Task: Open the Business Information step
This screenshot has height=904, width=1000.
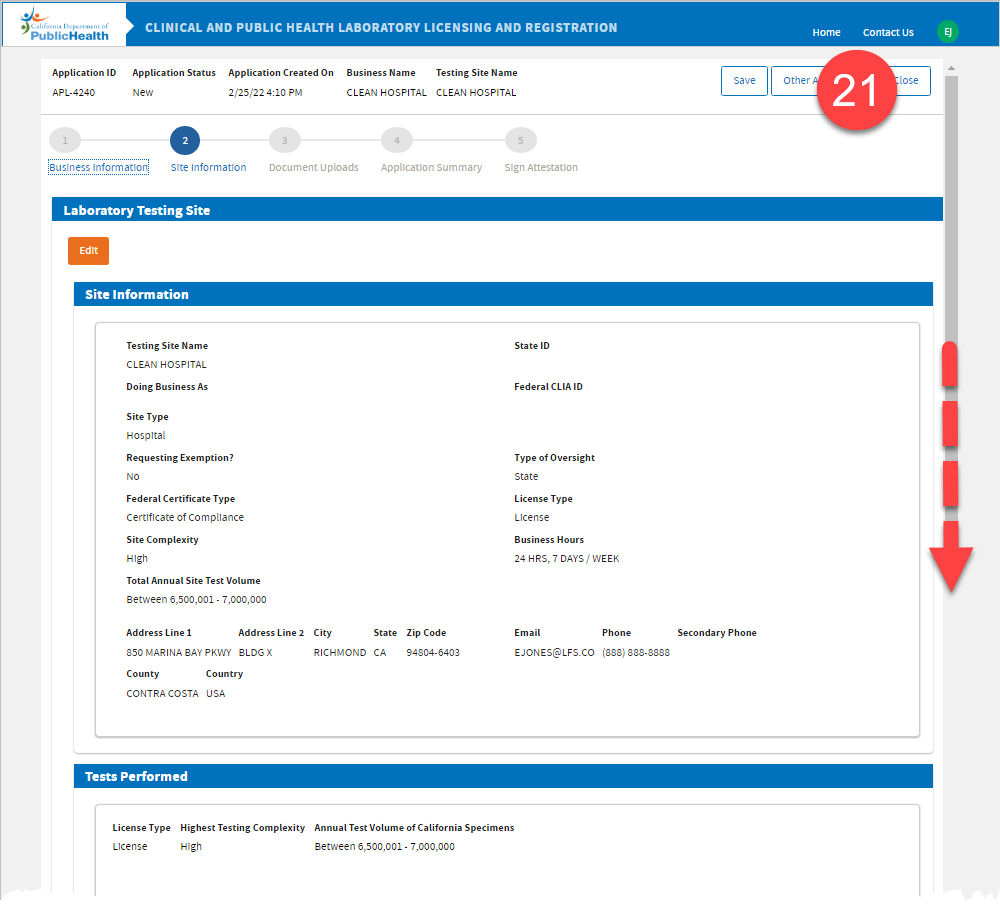Action: (x=99, y=167)
